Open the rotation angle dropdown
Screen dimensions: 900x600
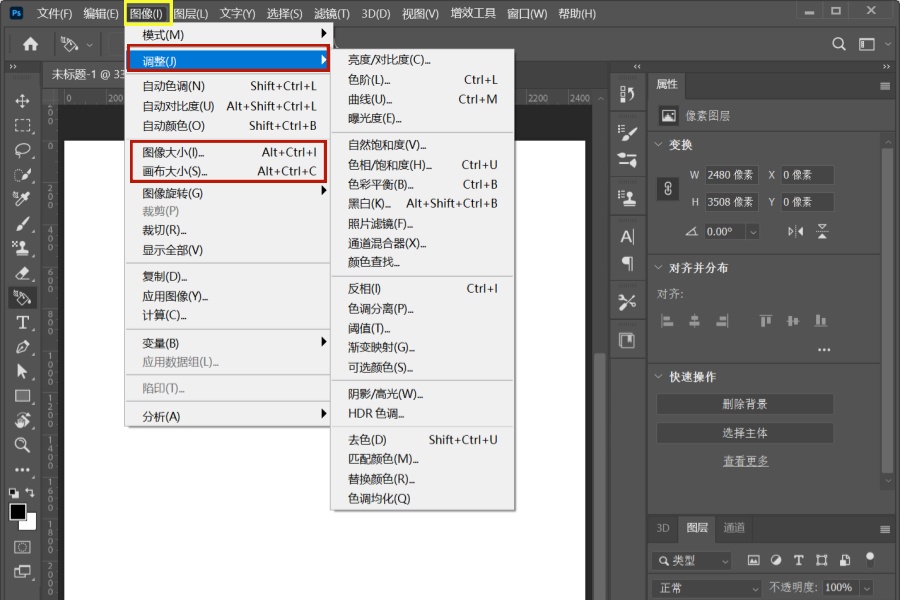point(753,232)
